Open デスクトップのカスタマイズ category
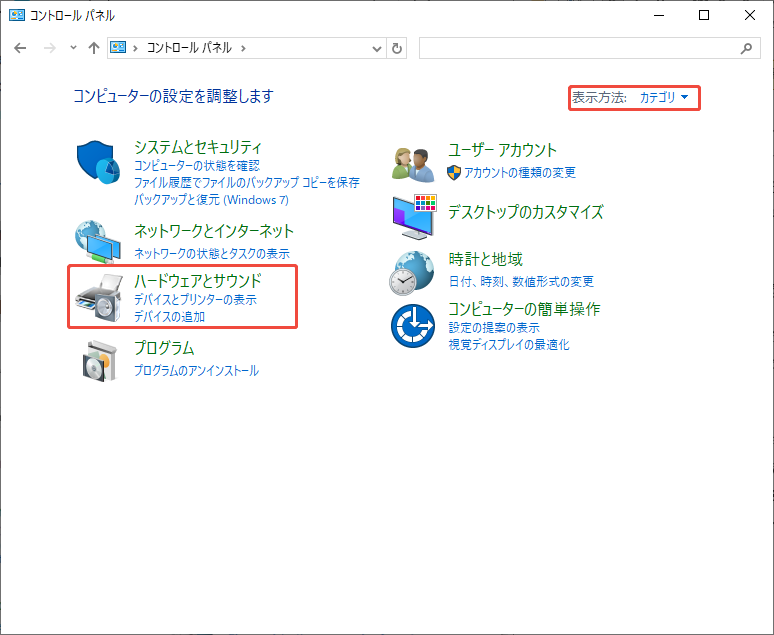Image resolution: width=774 pixels, height=635 pixels. click(x=525, y=212)
